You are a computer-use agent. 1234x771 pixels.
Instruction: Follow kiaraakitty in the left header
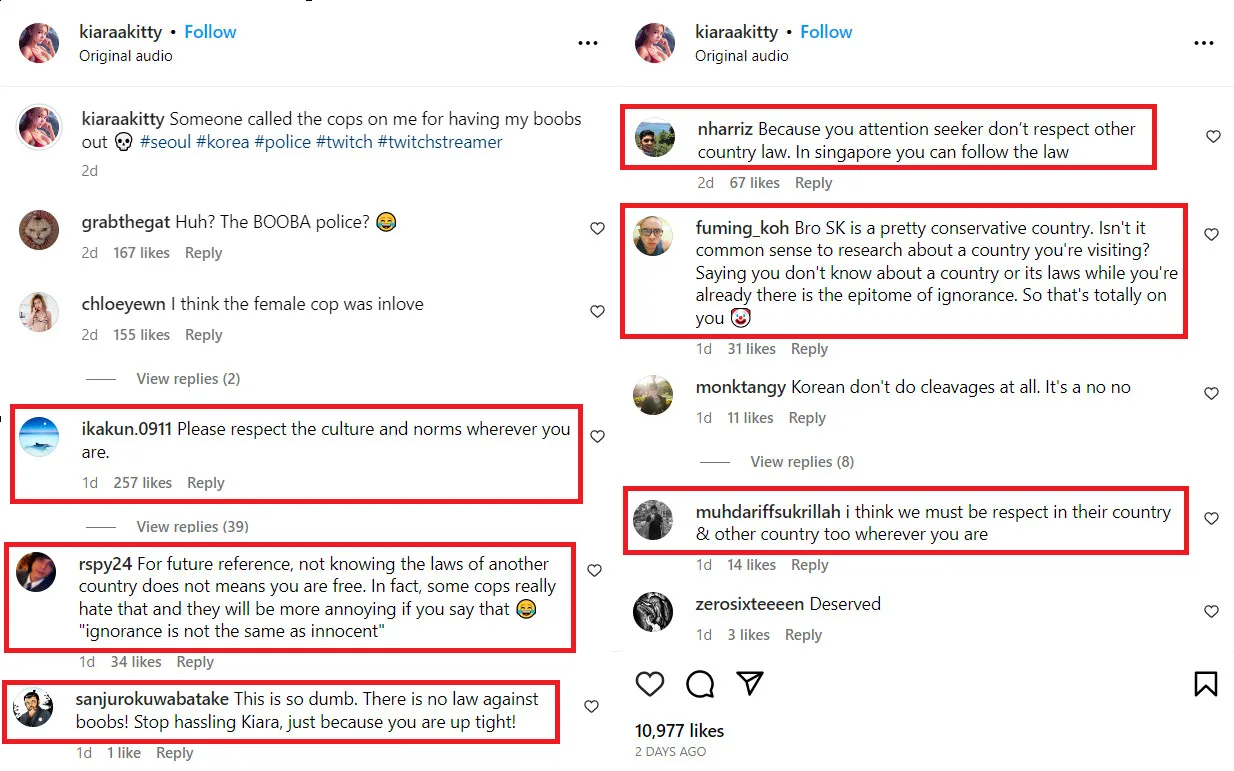210,32
